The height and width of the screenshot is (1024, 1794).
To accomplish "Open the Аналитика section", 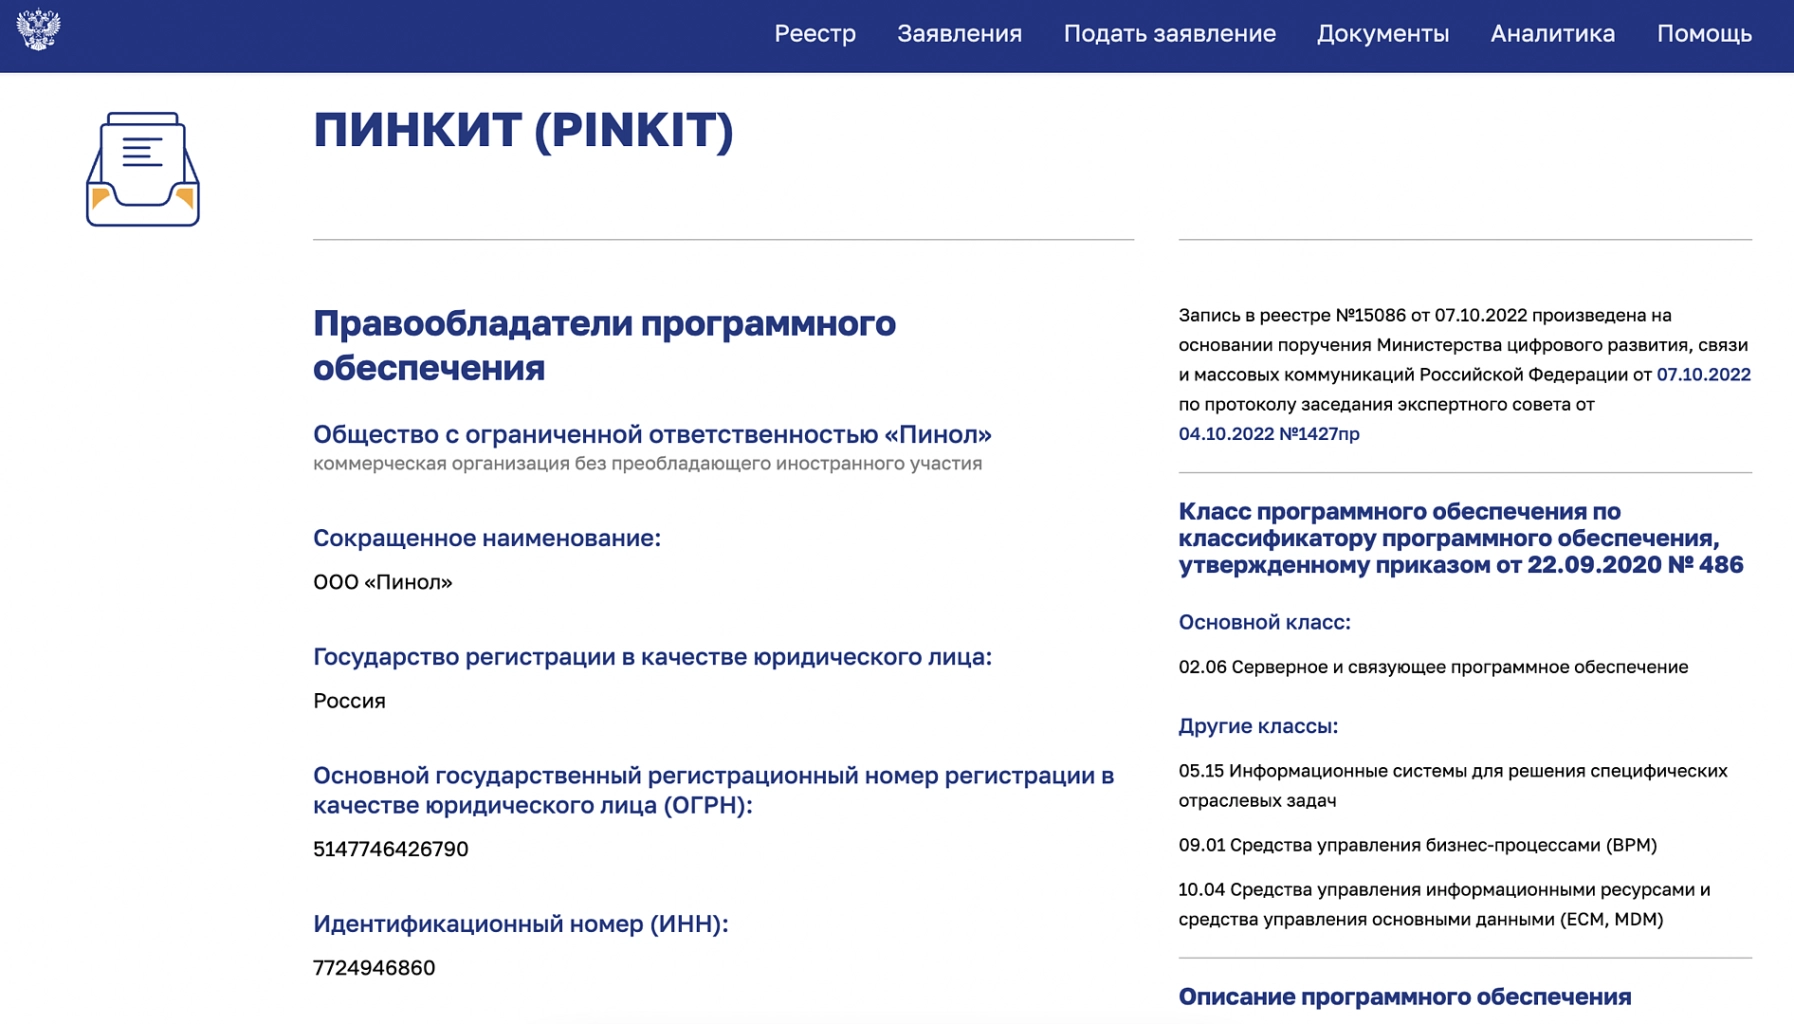I will point(1551,33).
